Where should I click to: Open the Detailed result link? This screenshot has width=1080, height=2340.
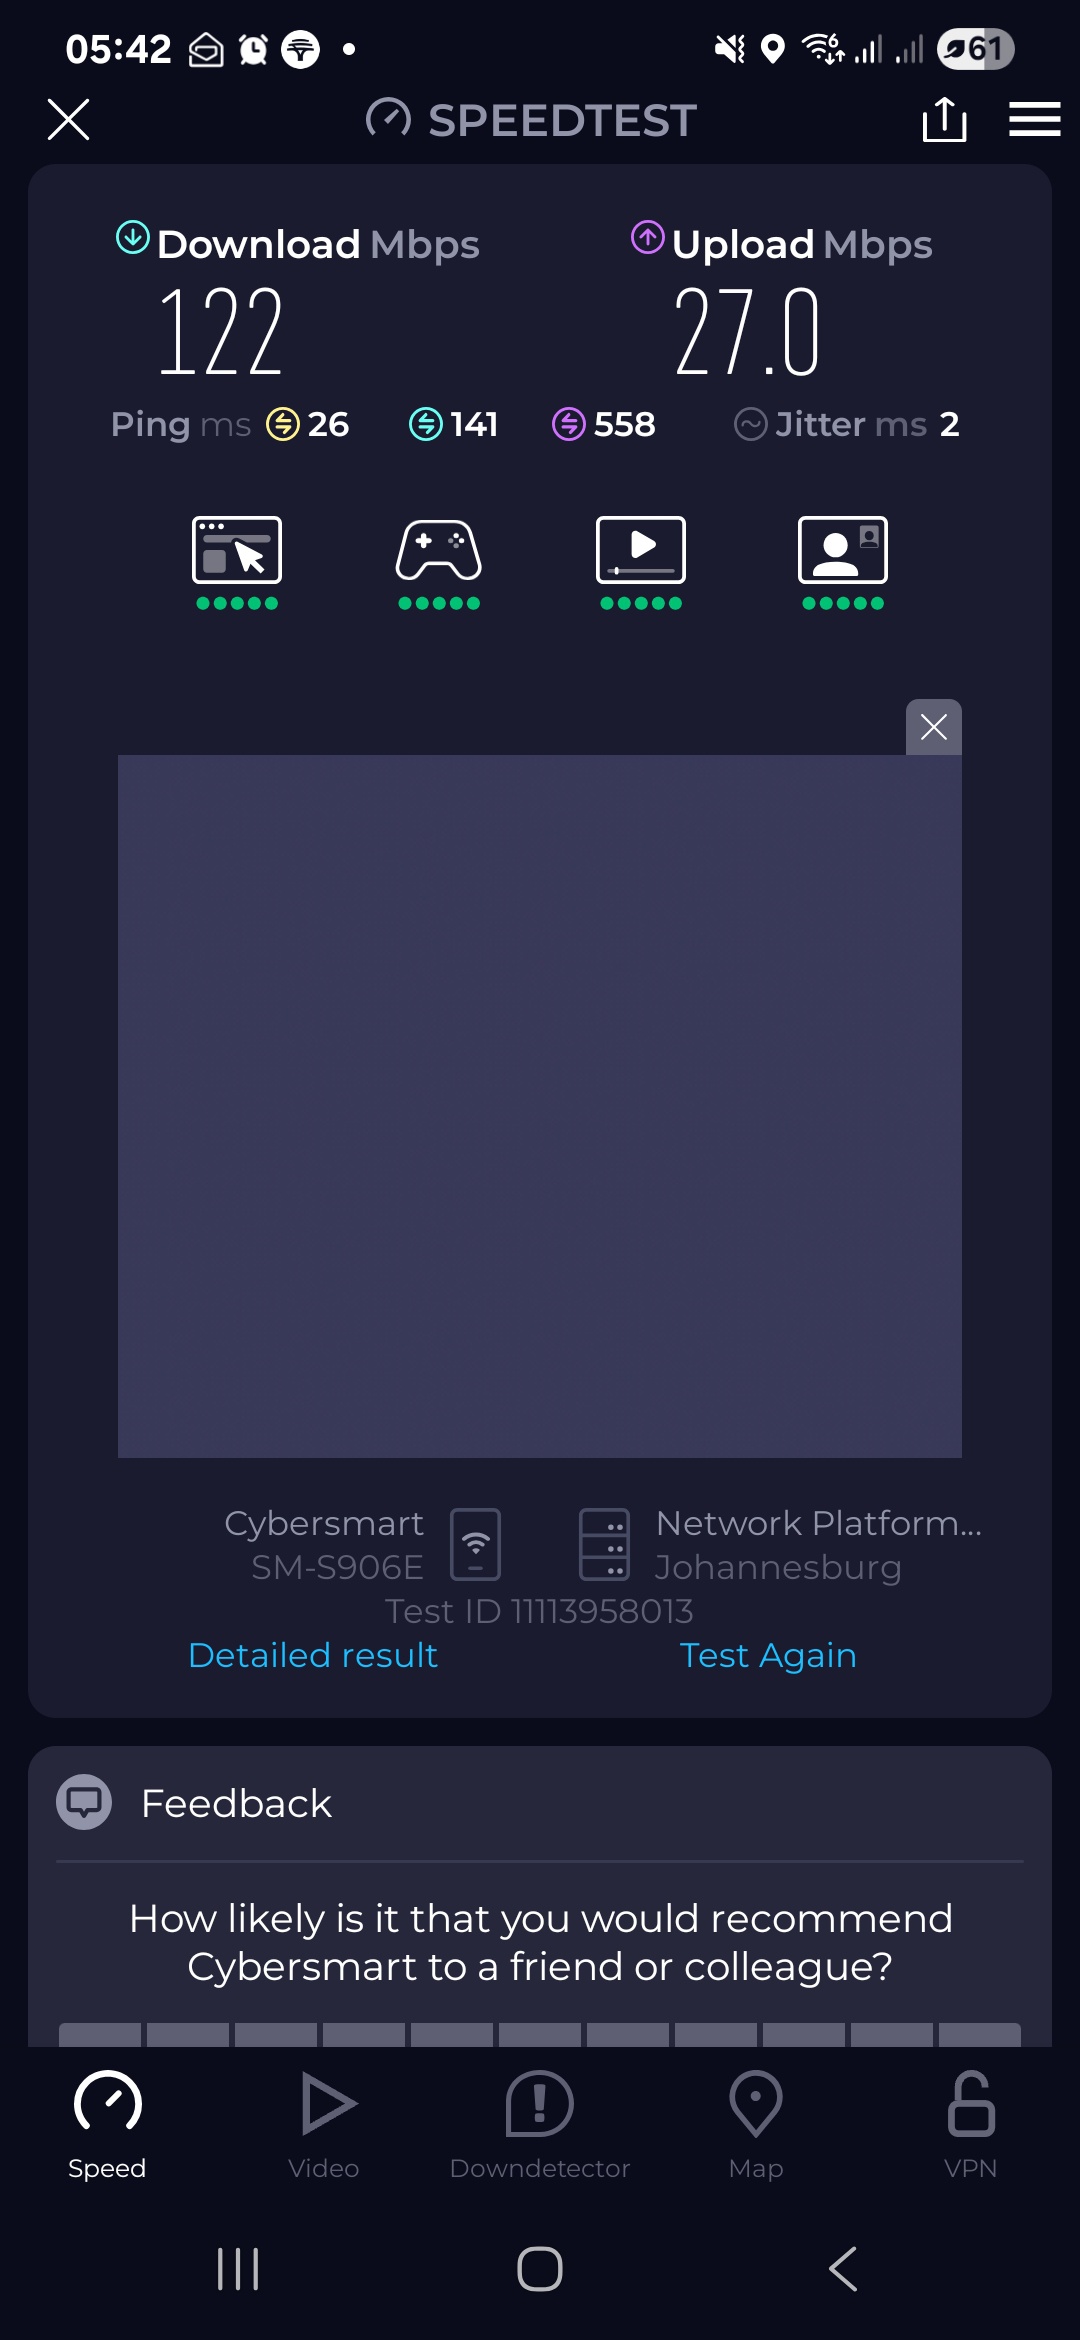coord(313,1655)
